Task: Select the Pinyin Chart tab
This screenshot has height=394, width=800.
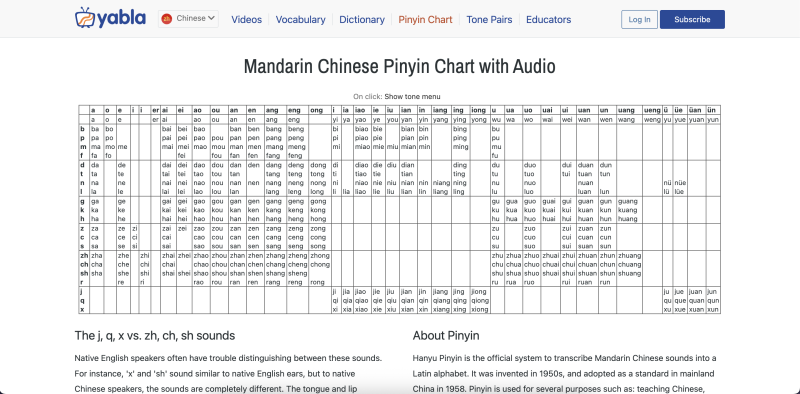Action: [426, 19]
